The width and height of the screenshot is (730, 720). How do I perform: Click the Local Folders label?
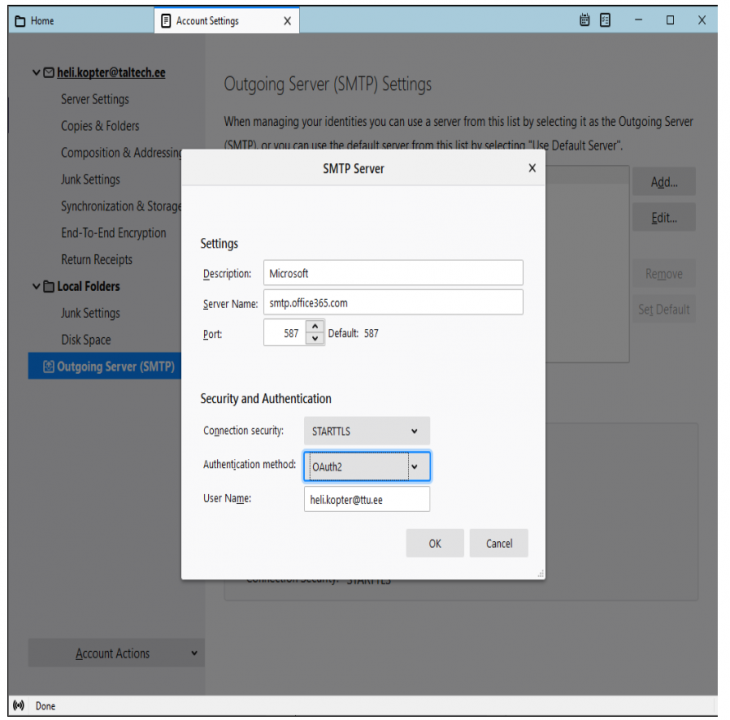pyautogui.click(x=88, y=286)
